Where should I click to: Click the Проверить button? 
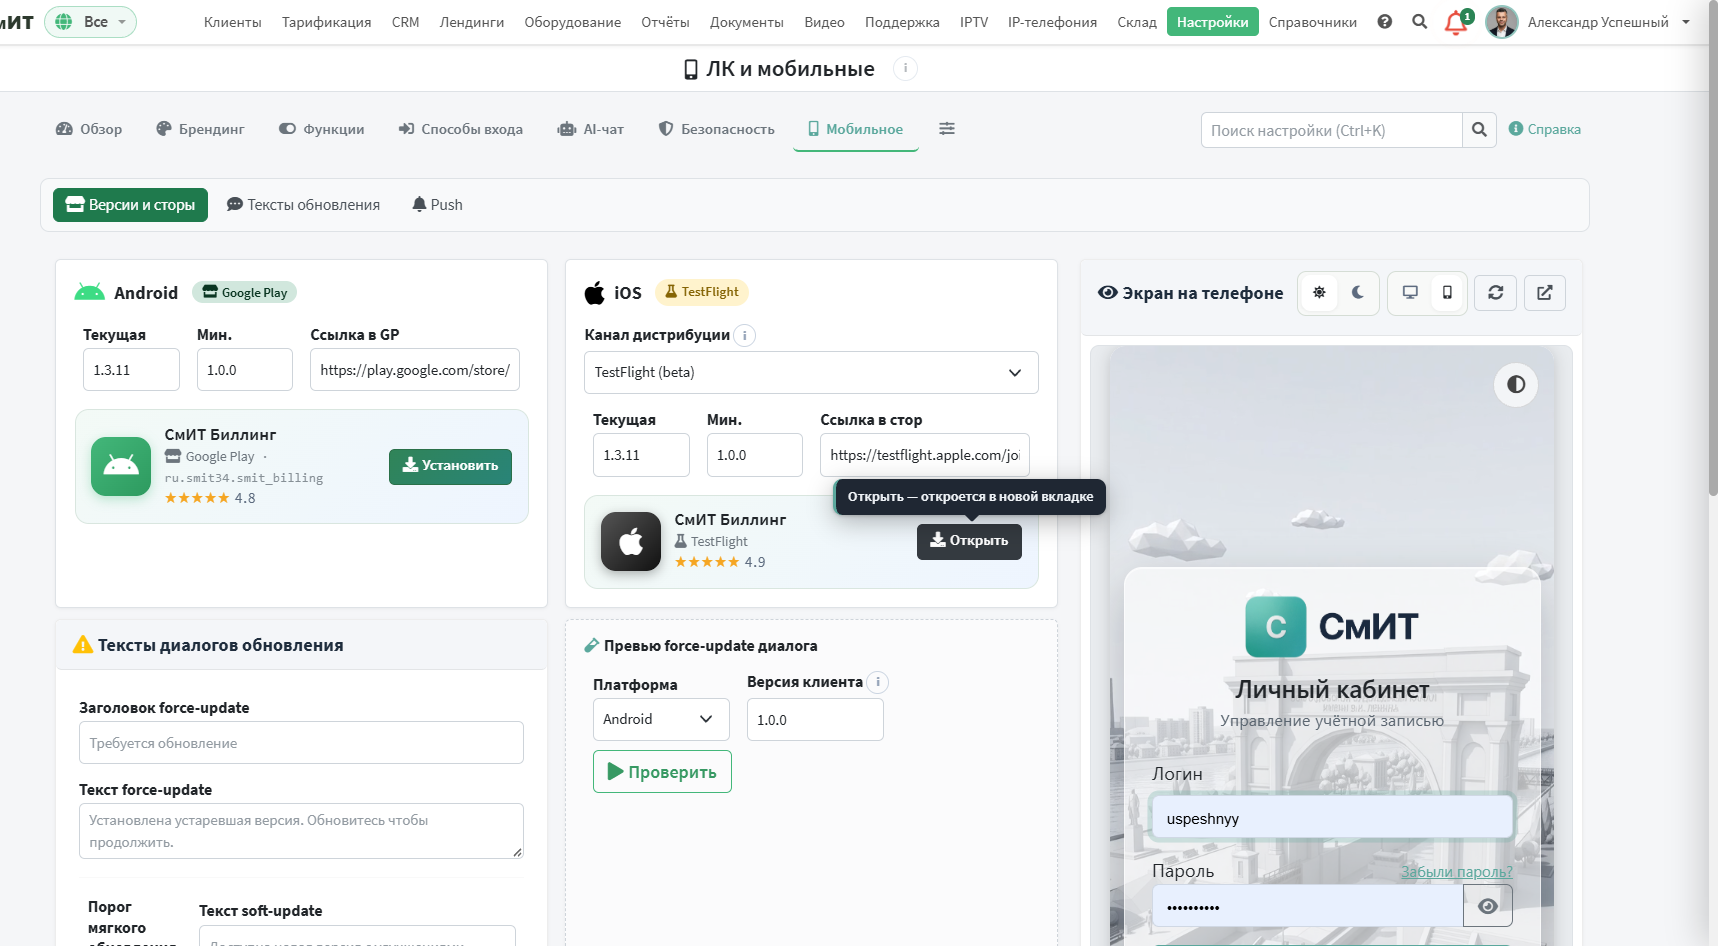[662, 772]
